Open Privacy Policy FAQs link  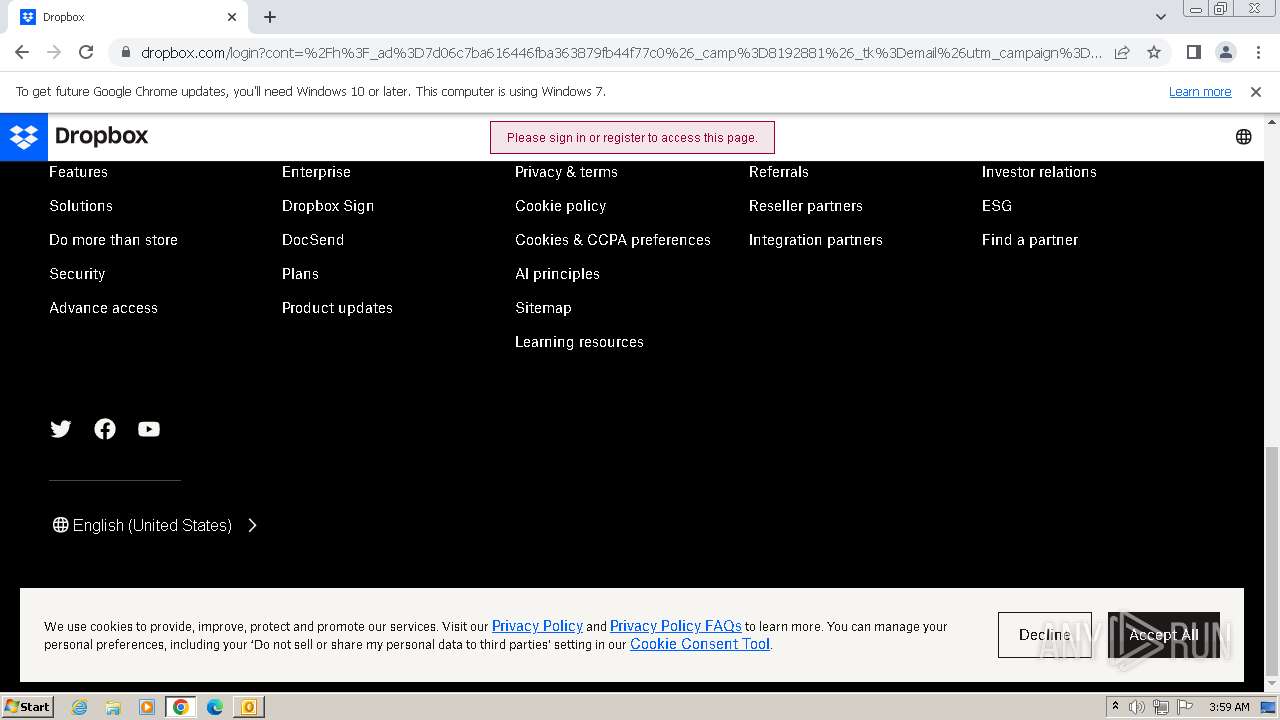tap(676, 626)
